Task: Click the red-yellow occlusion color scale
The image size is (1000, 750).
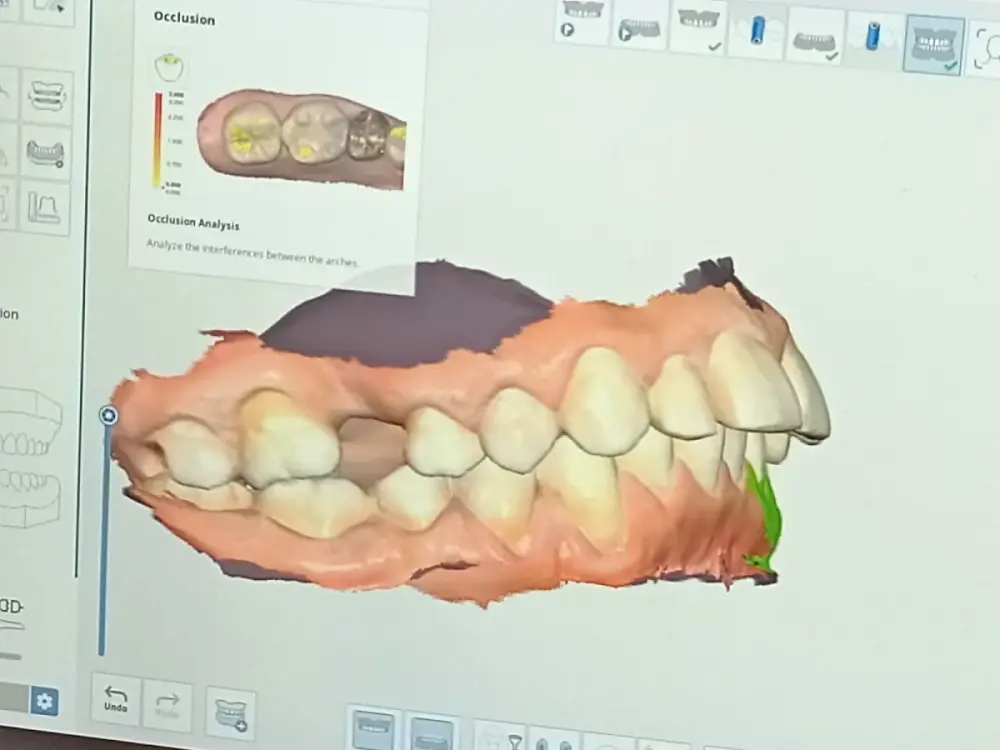Action: point(157,140)
